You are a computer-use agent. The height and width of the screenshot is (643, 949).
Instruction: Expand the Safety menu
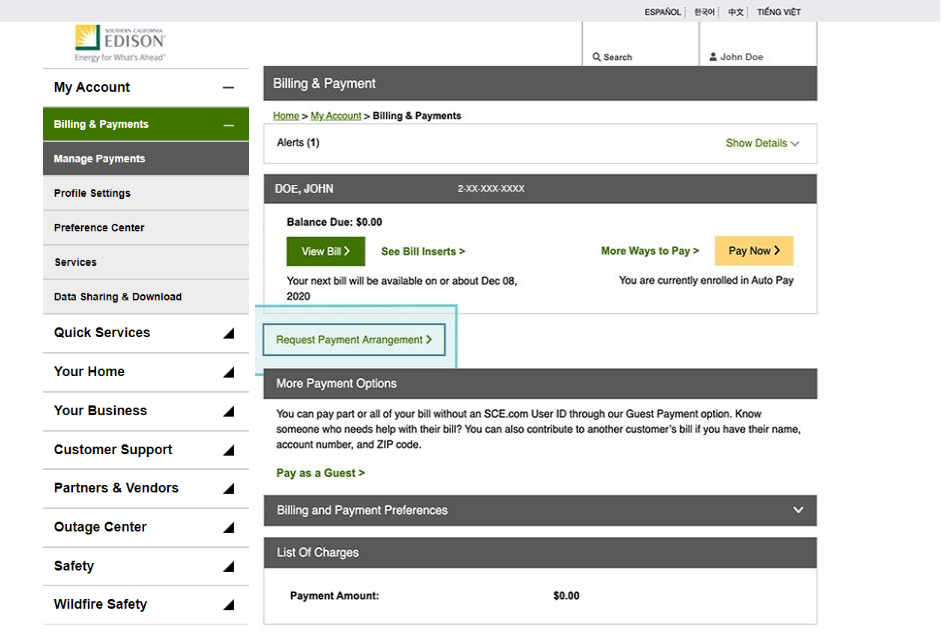click(x=228, y=567)
